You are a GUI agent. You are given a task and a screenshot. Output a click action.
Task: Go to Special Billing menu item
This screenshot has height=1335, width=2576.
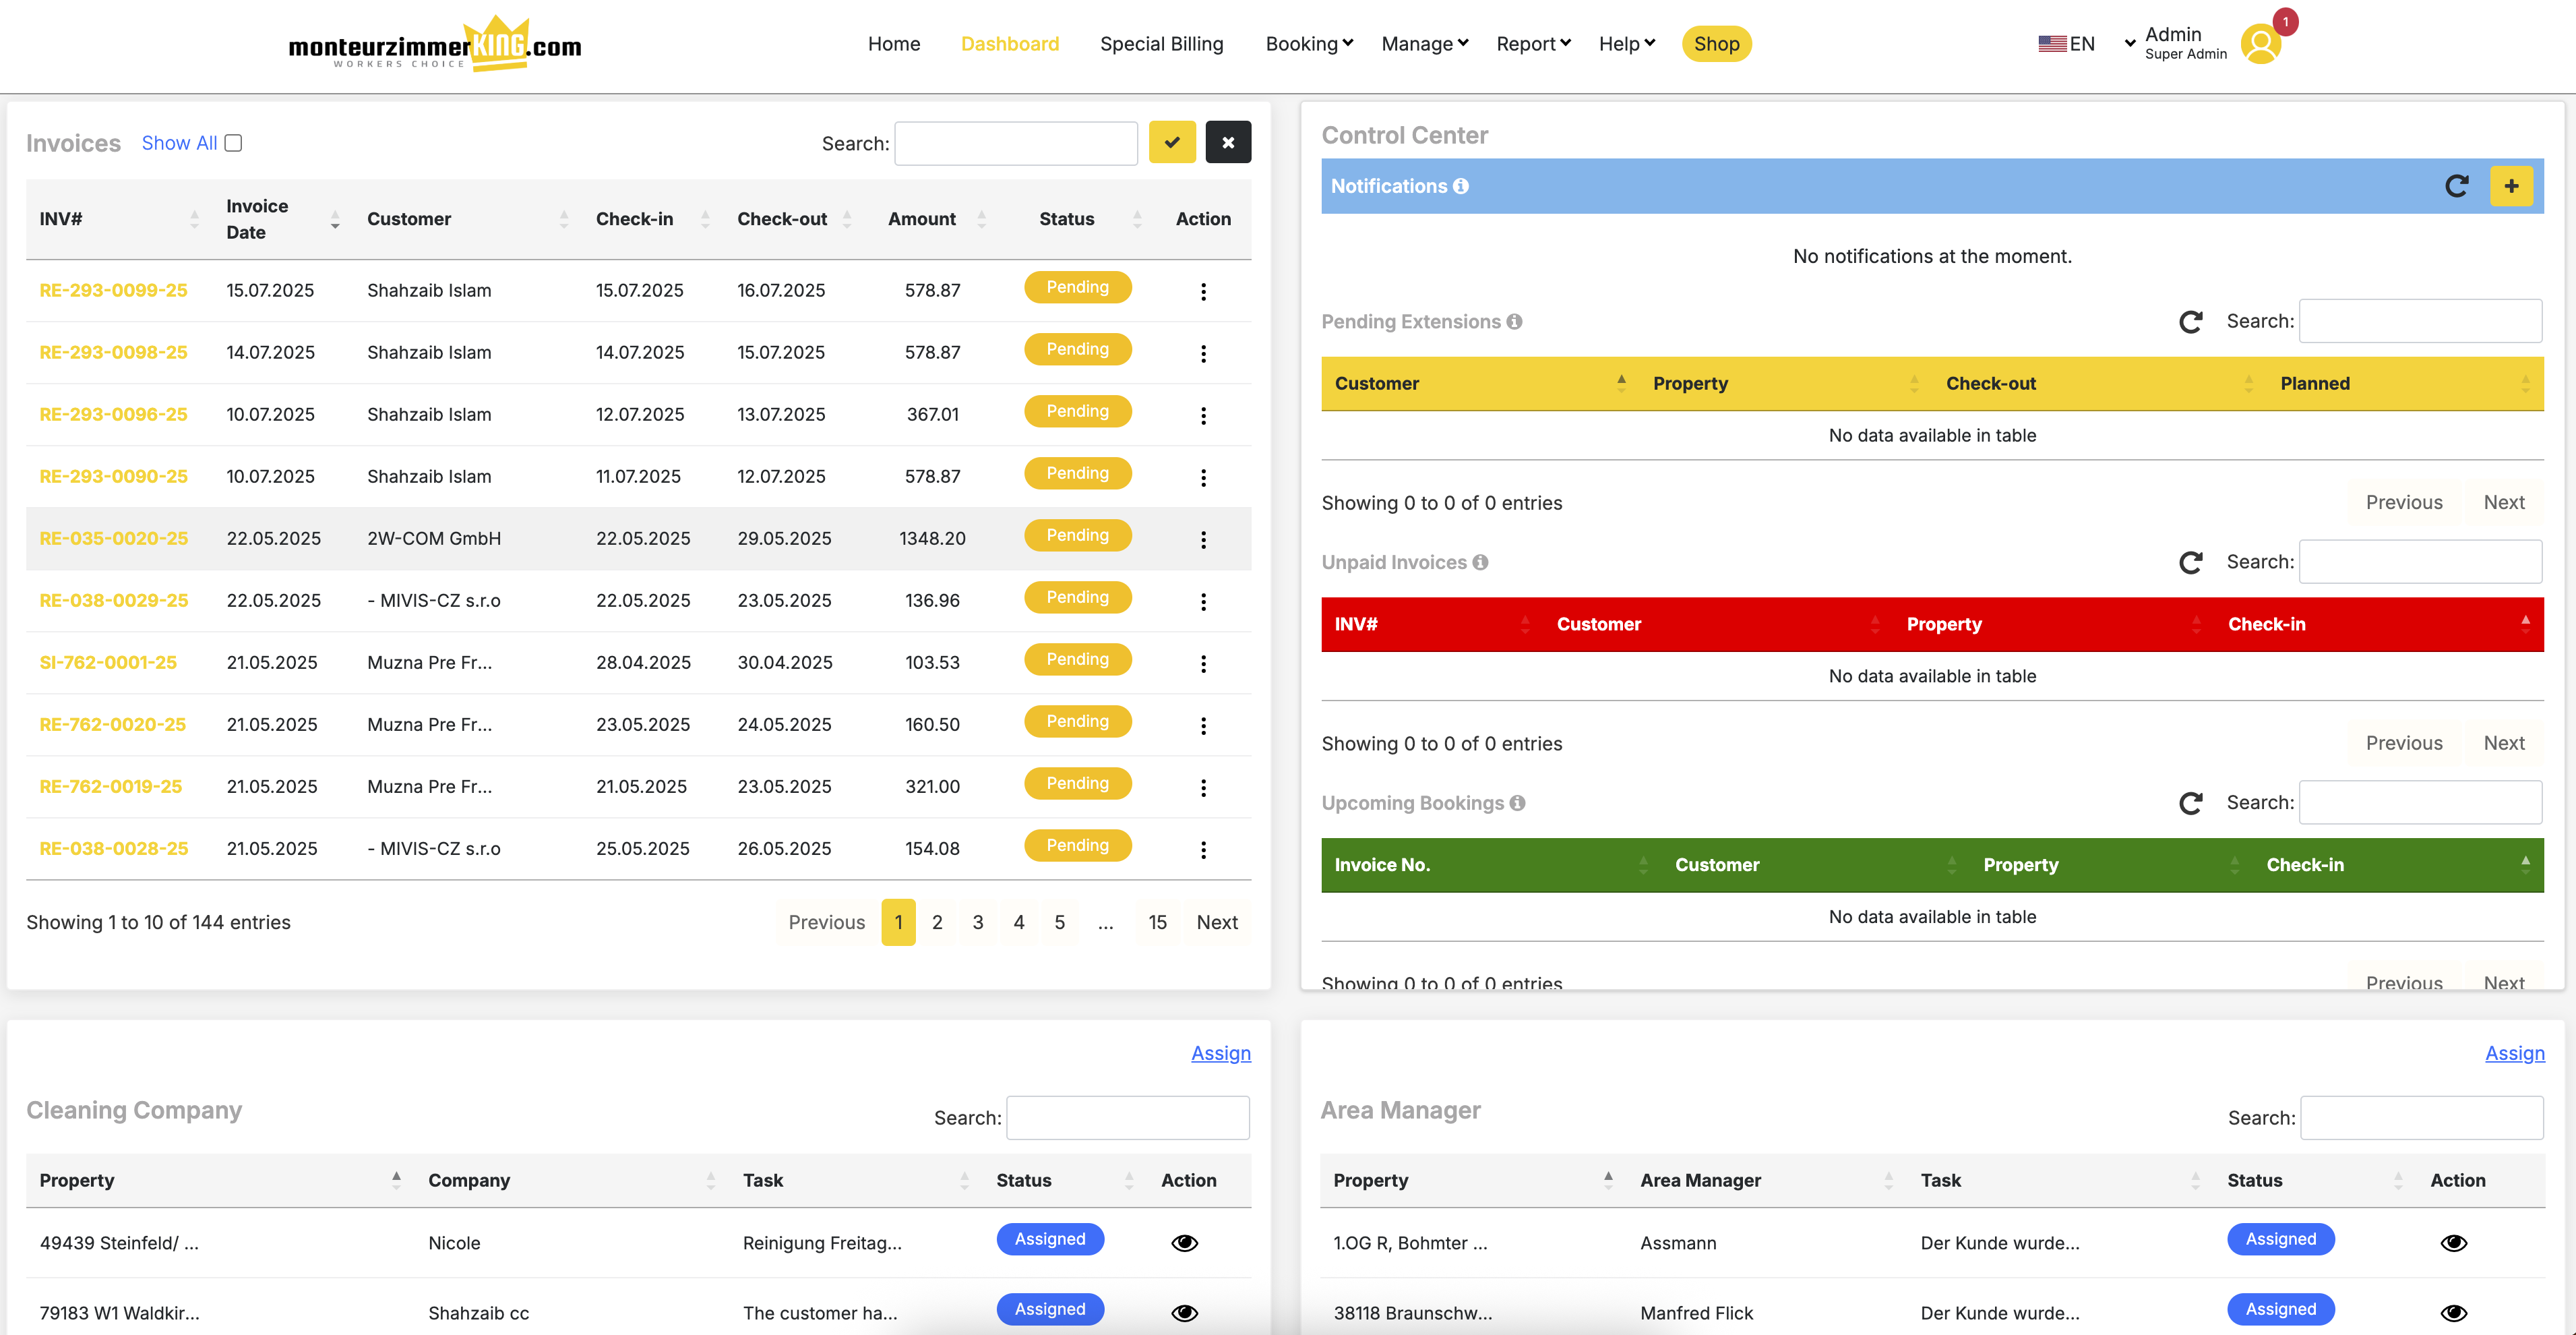click(1161, 44)
